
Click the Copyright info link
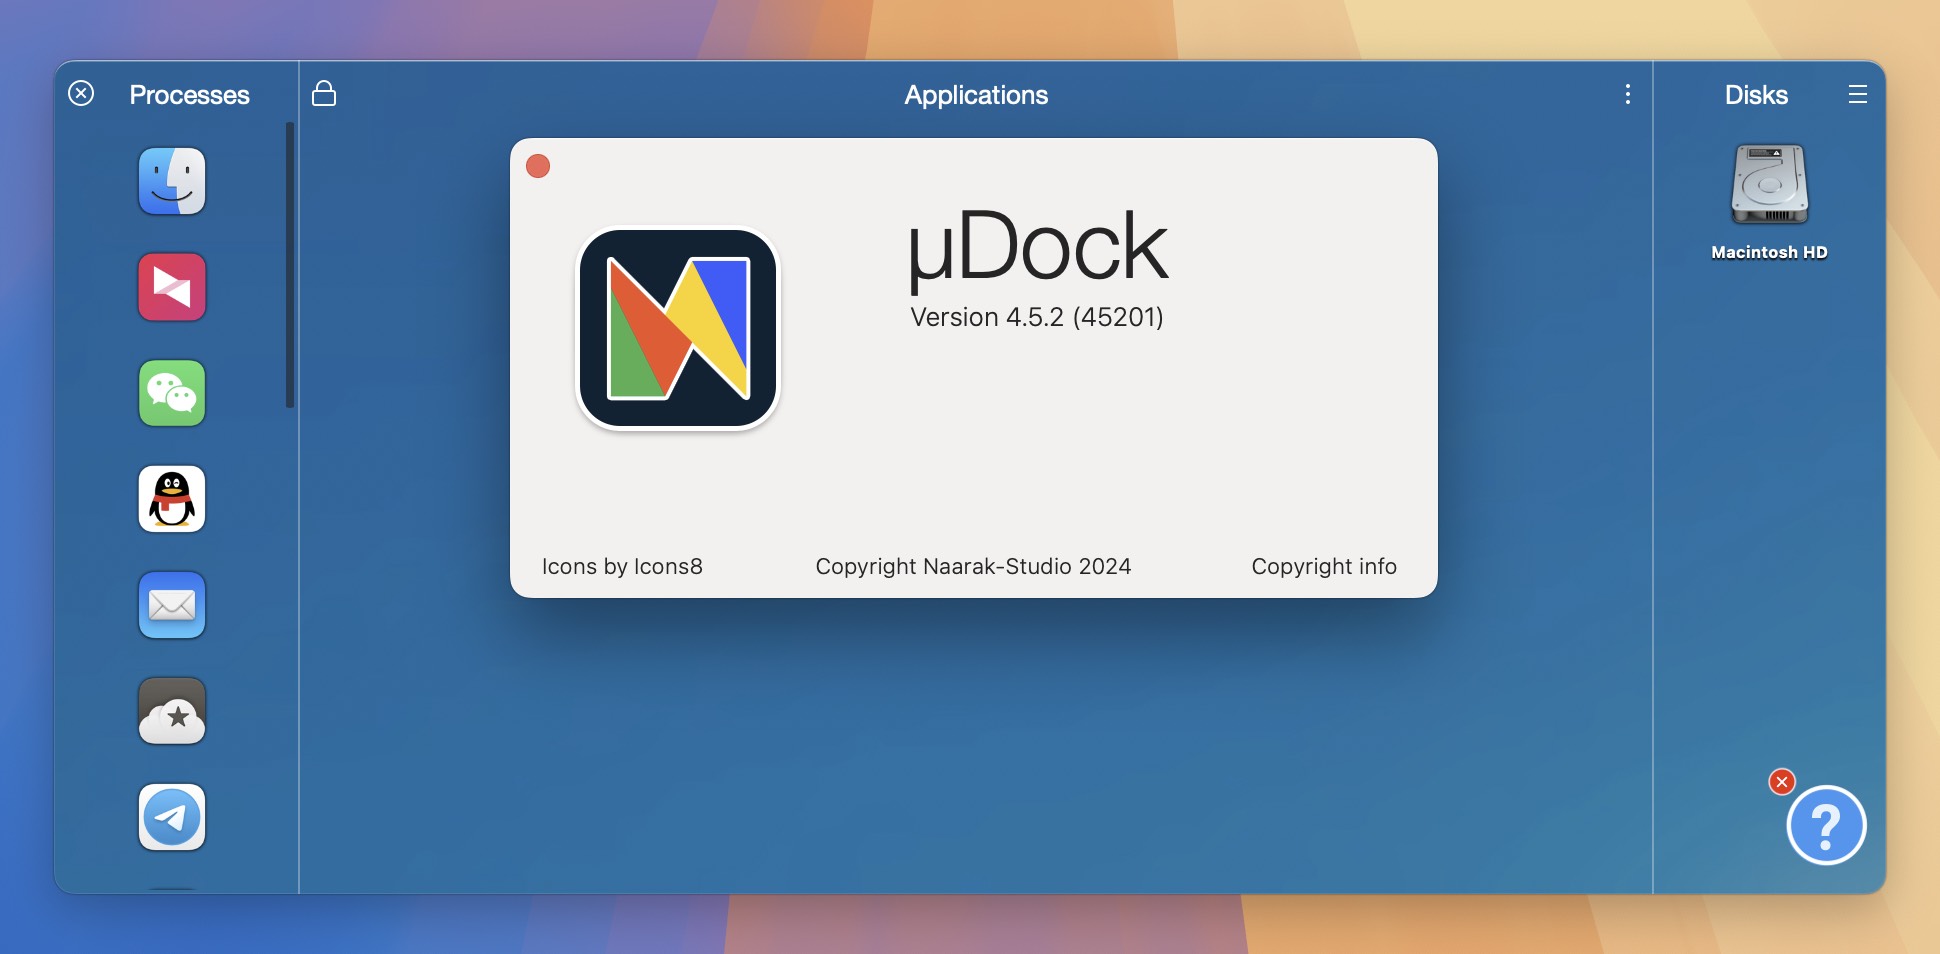click(x=1324, y=566)
